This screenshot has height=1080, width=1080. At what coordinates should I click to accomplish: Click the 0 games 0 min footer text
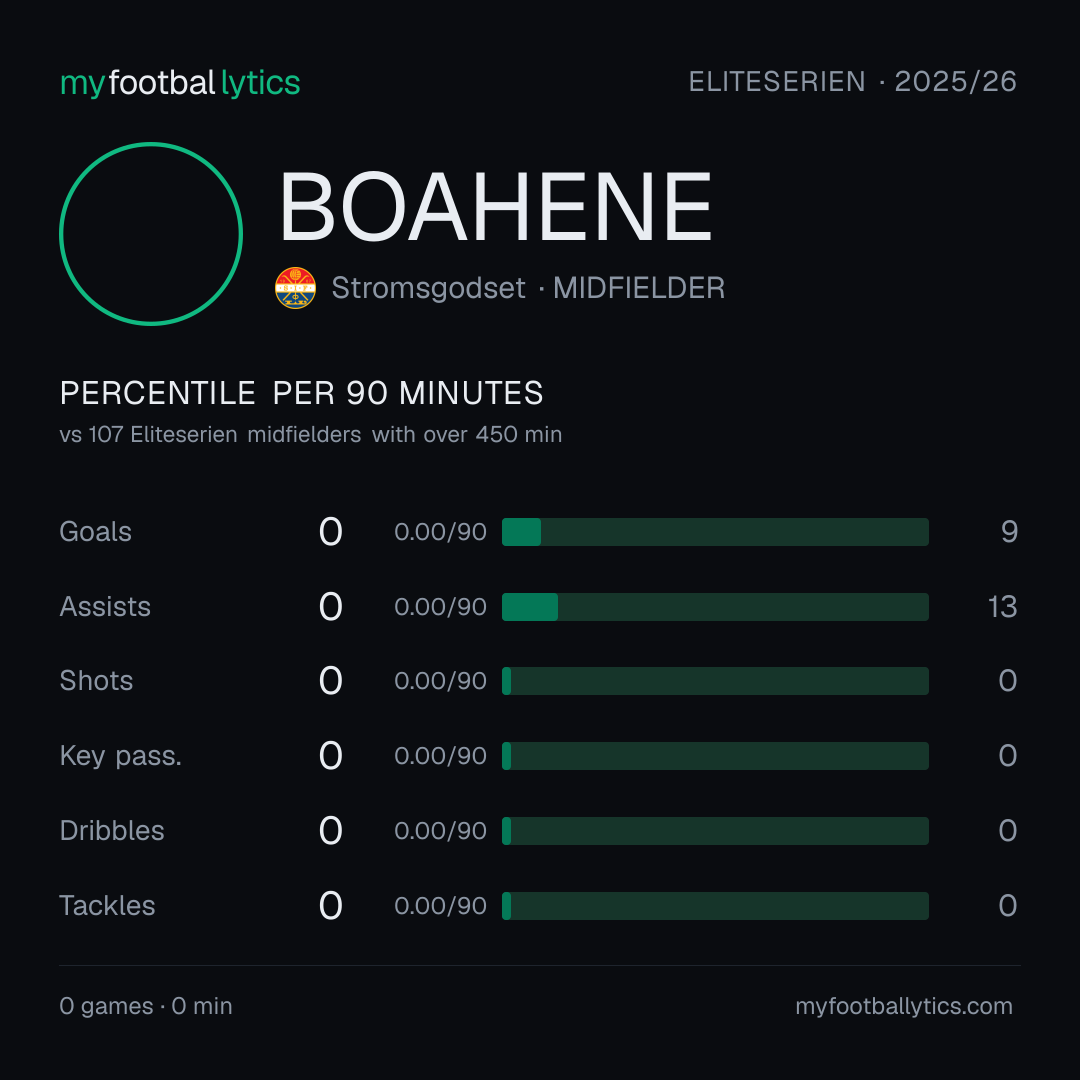click(146, 1006)
